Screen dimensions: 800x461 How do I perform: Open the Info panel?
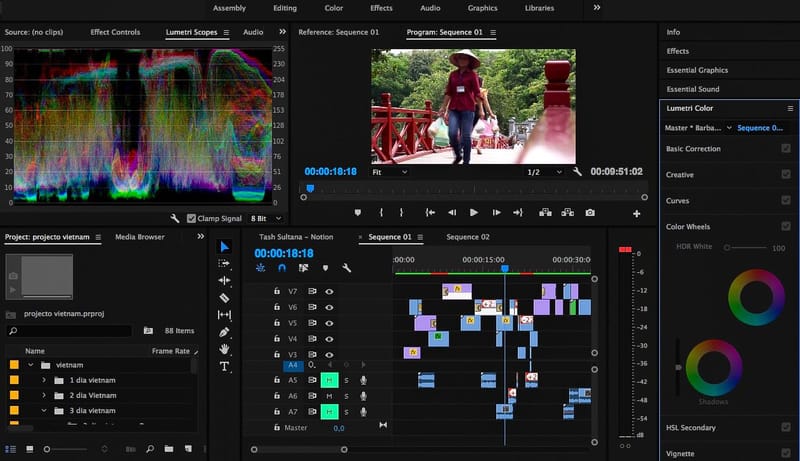[x=673, y=32]
